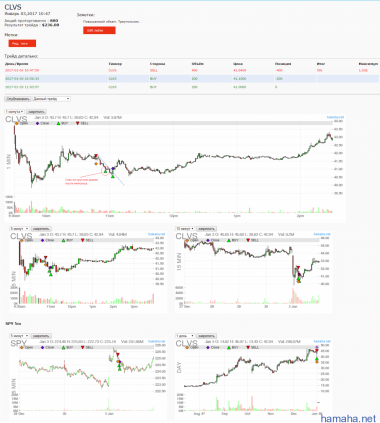380x423 pixels.
Task: Click the Close legend marker in the 15-minute CLVS chart
Action: tap(208, 240)
